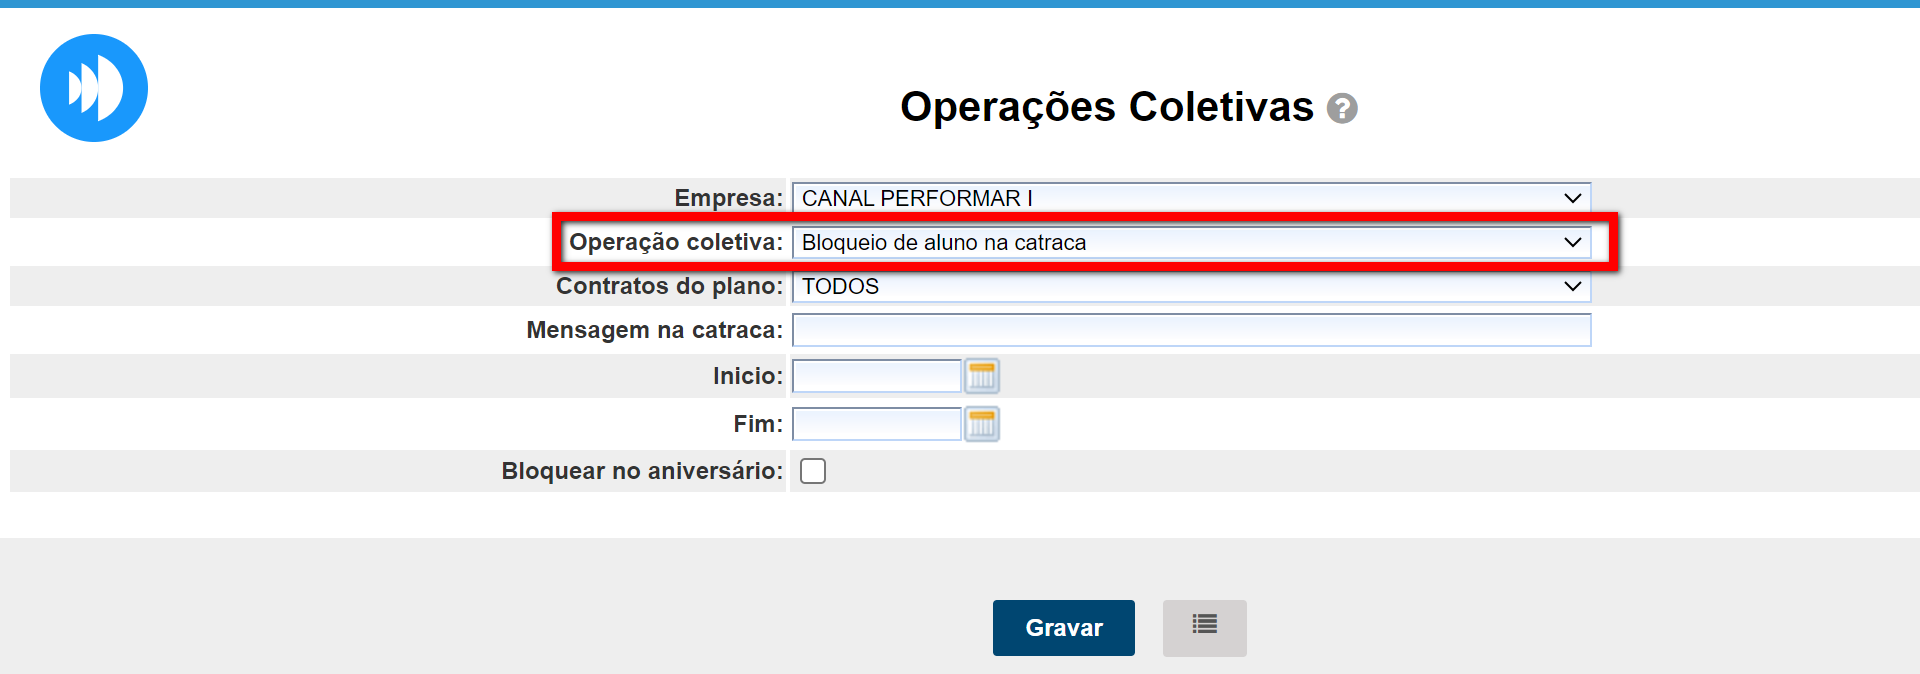
Task: Expand the Operação coletiva dropdown
Action: click(1190, 242)
